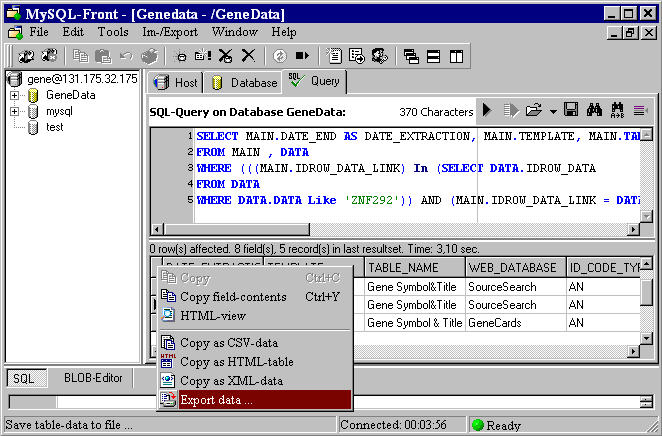This screenshot has width=662, height=436.
Task: Choose Copy as HTML-table
Action: (x=255, y=362)
